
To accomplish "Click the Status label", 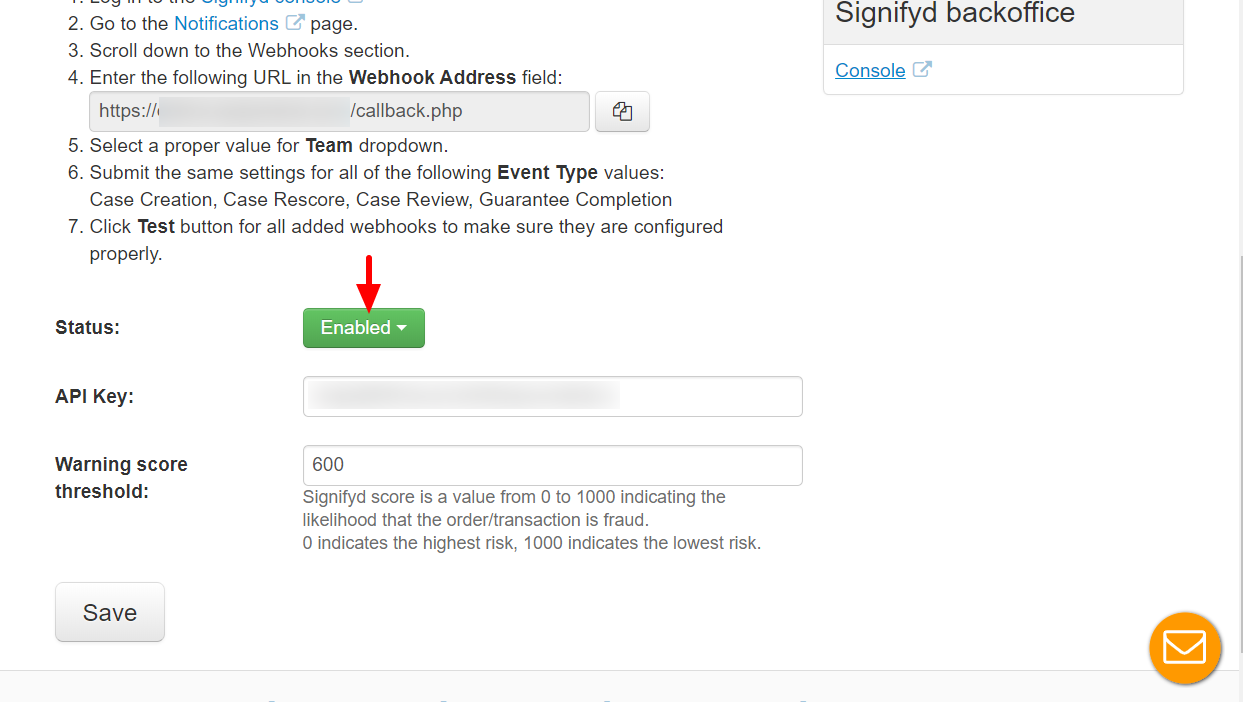I will pos(87,327).
